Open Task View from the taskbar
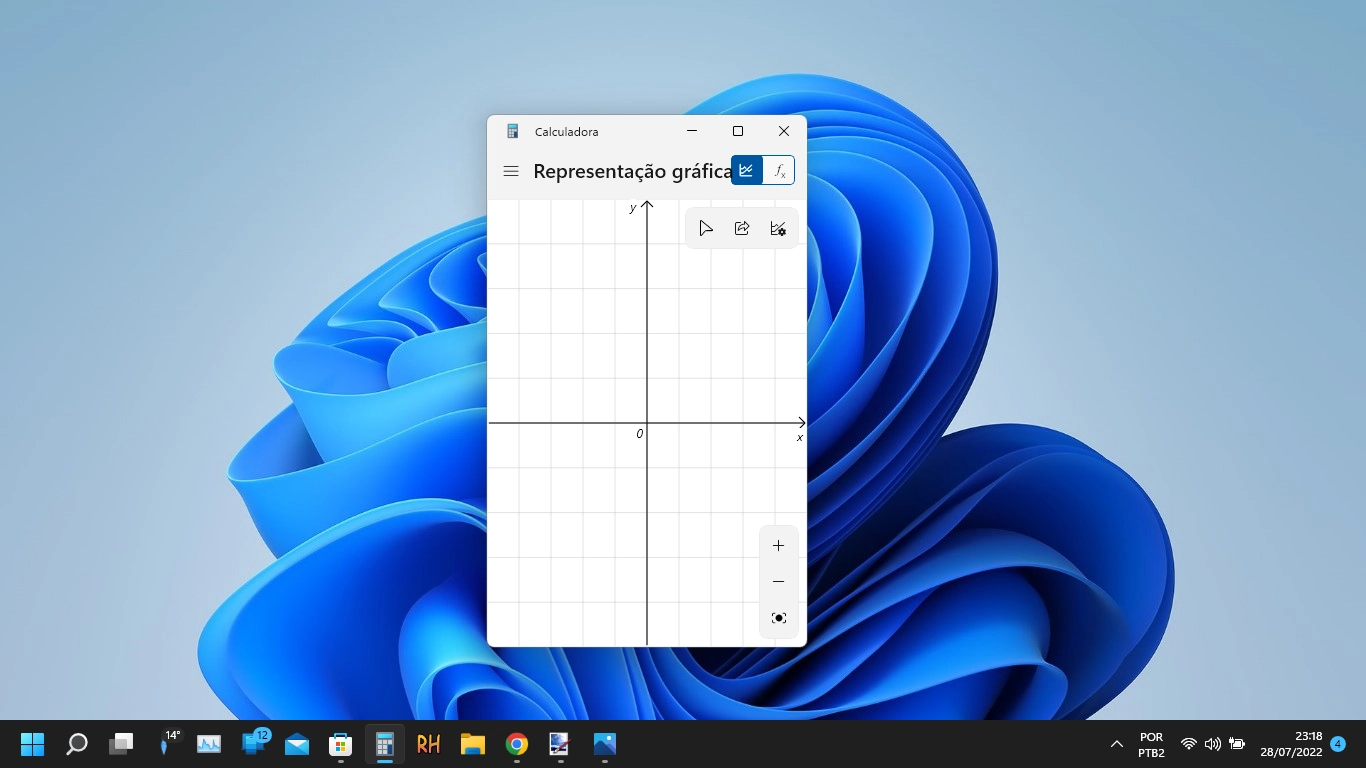 [x=121, y=744]
